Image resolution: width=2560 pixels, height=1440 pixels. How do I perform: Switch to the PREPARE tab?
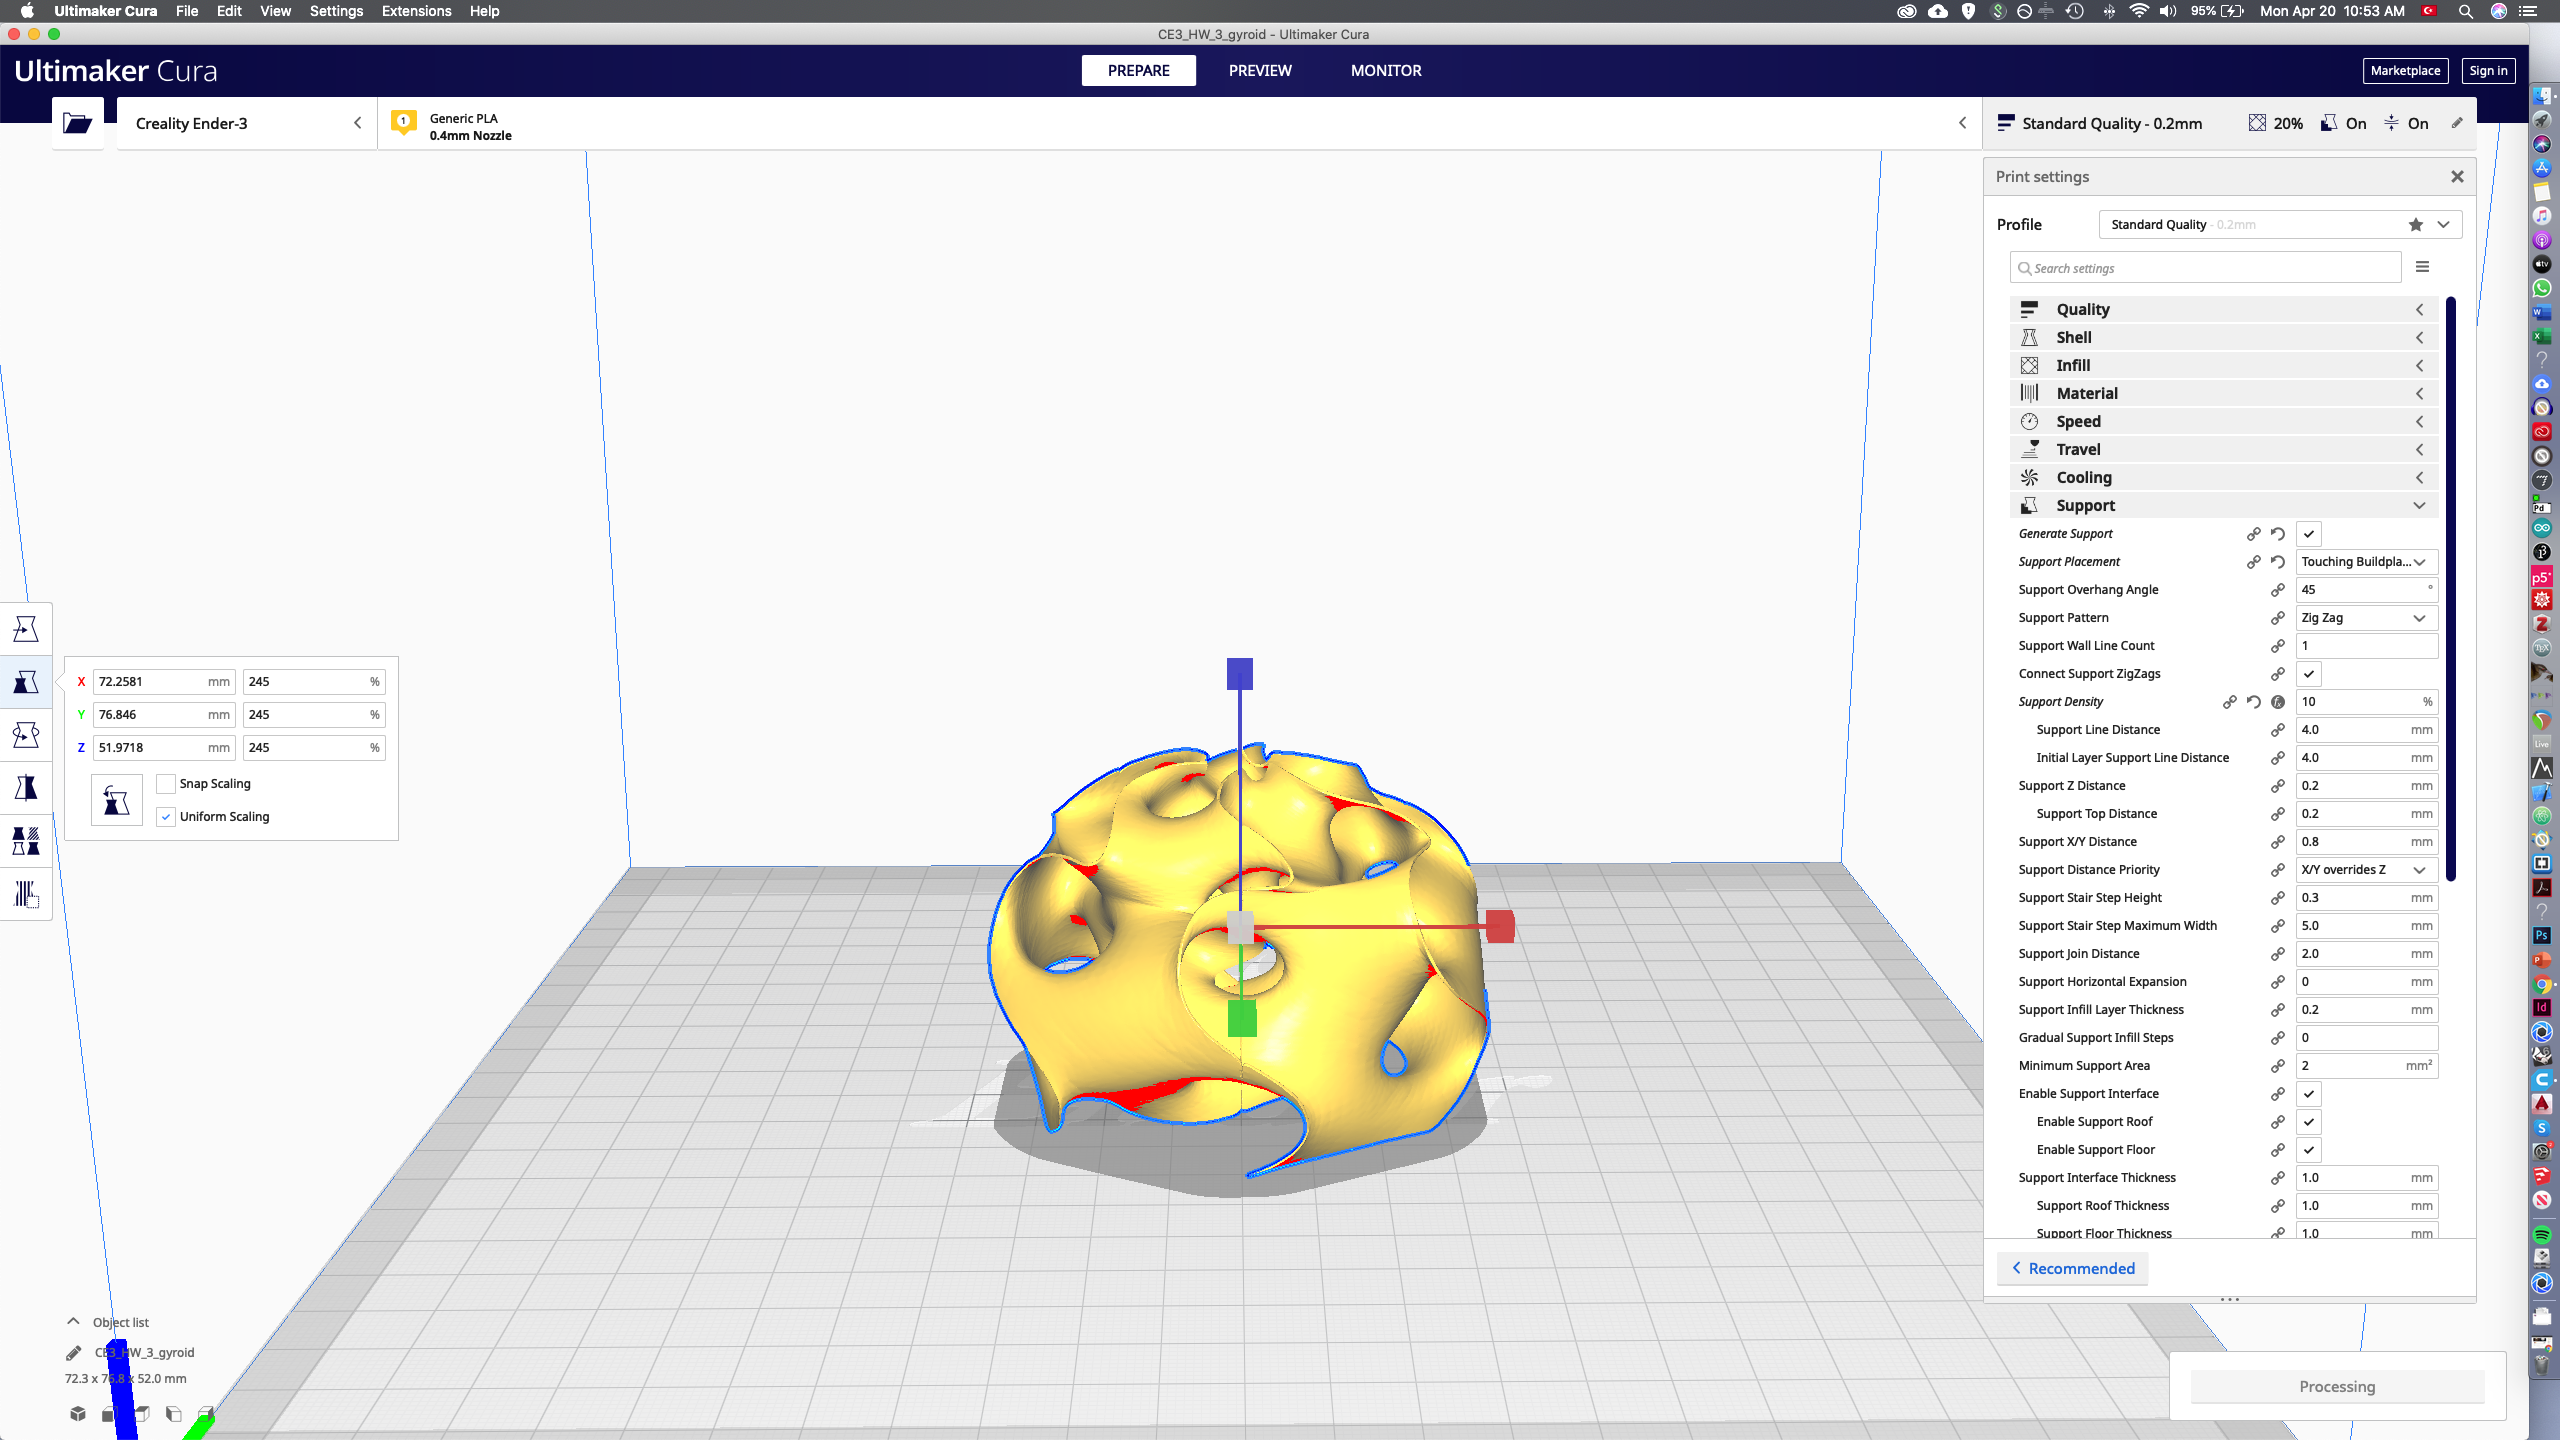[x=1139, y=71]
